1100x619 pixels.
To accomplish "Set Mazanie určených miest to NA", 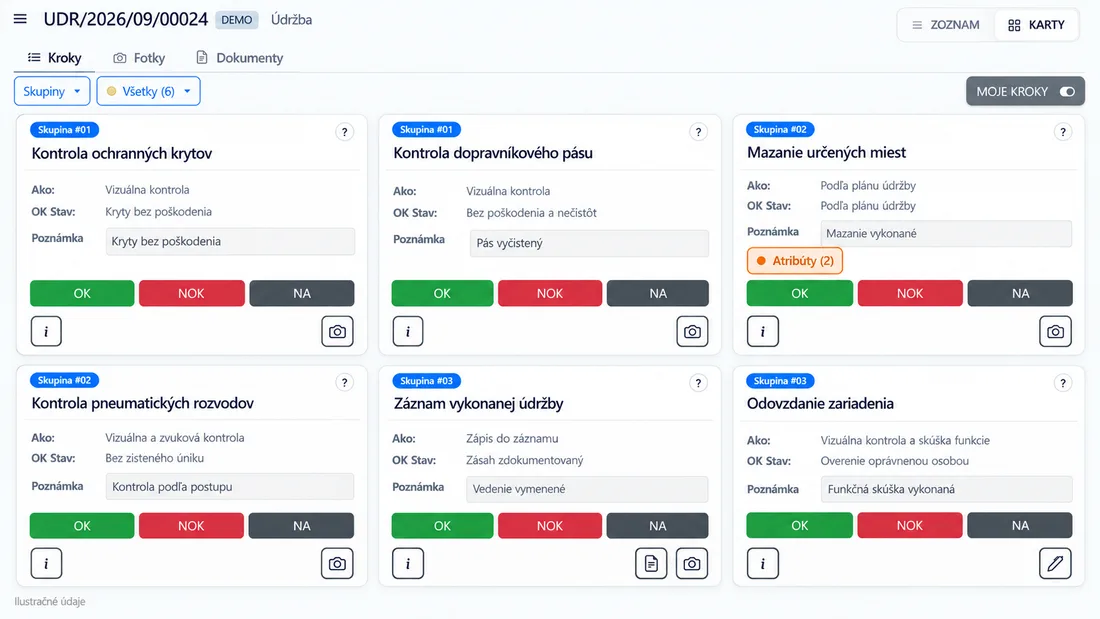I will tap(1020, 293).
